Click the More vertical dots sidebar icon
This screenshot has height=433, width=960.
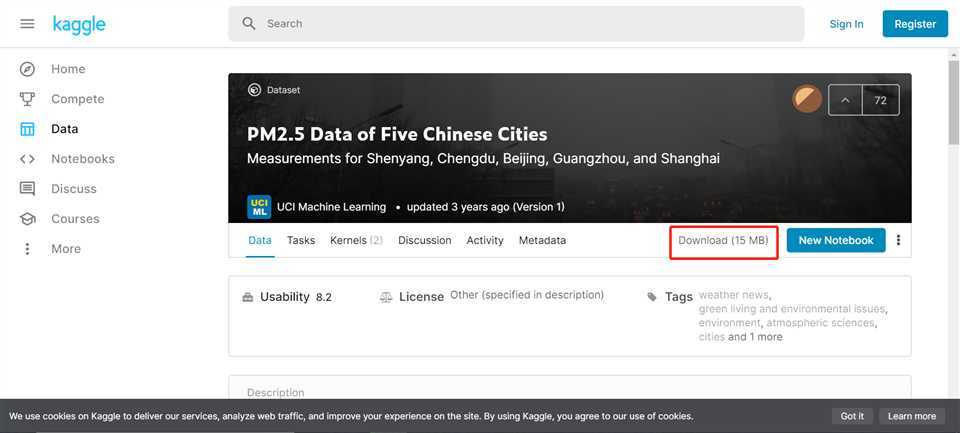point(27,249)
